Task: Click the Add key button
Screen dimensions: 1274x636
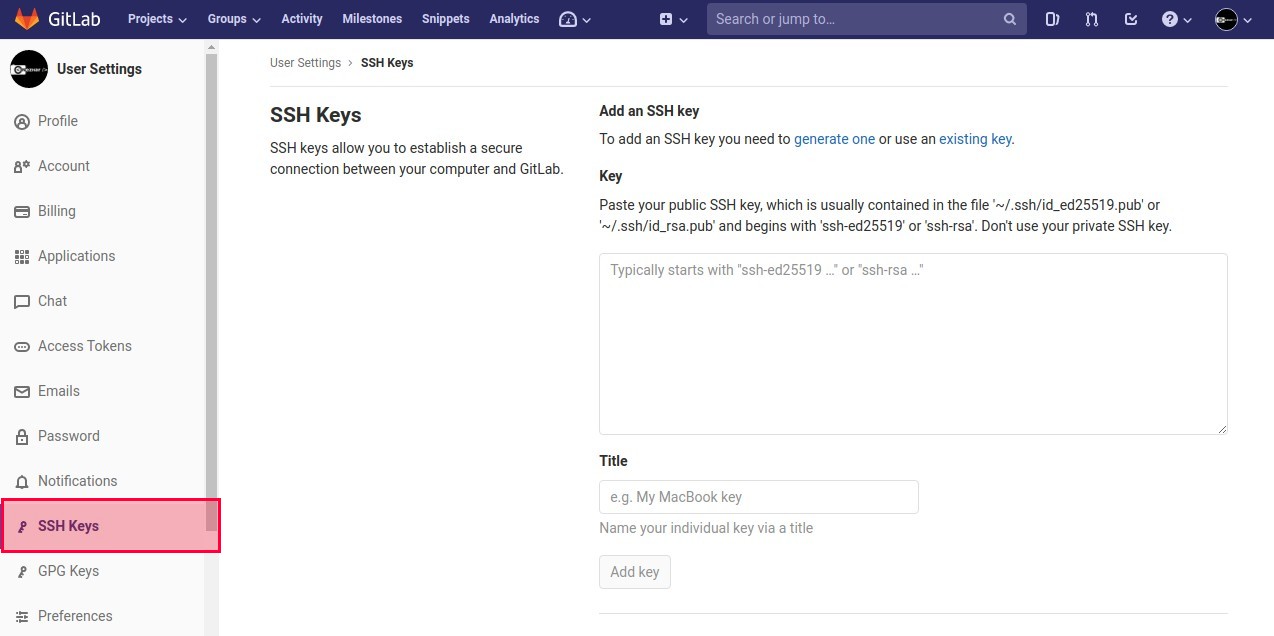Action: click(635, 572)
